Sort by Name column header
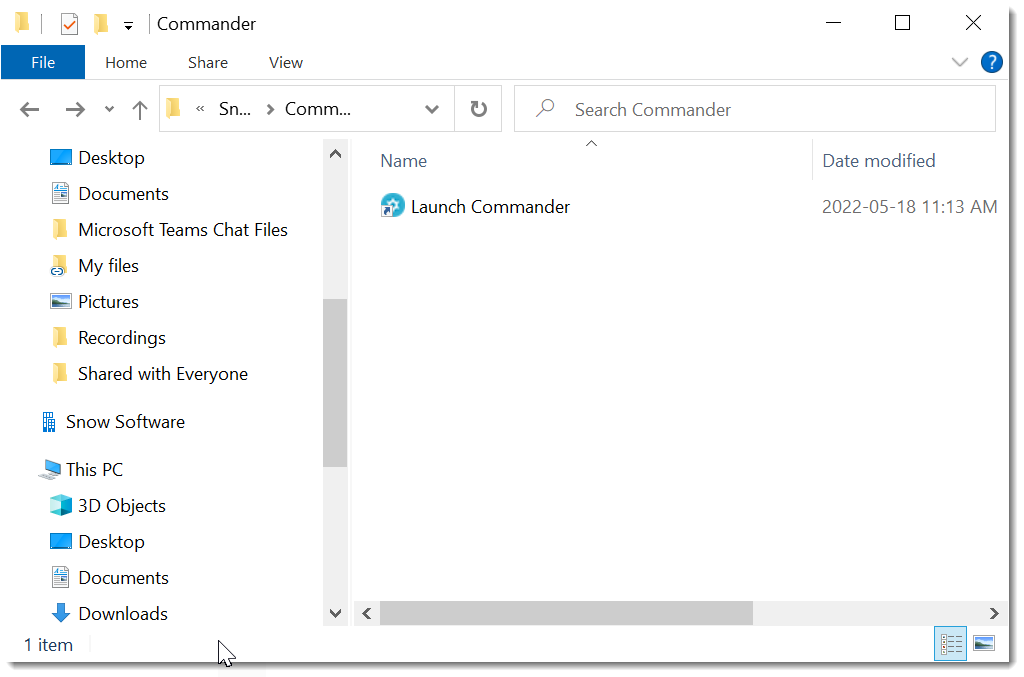The width and height of the screenshot is (1024, 677). [404, 161]
